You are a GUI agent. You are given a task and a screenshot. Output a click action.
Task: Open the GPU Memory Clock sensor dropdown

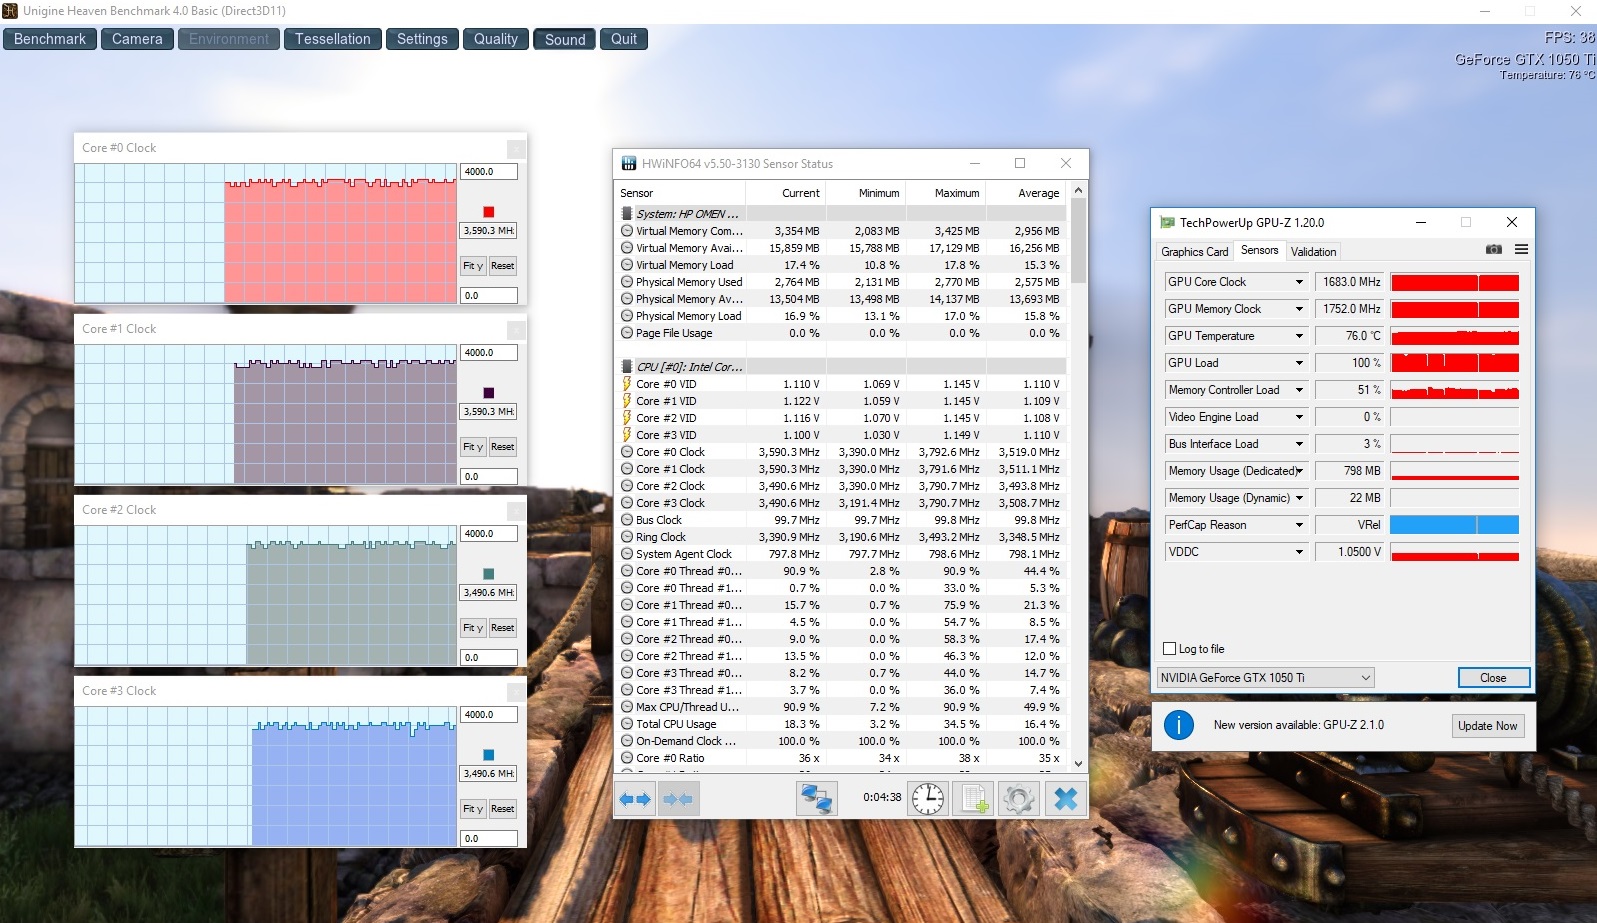pos(1299,309)
